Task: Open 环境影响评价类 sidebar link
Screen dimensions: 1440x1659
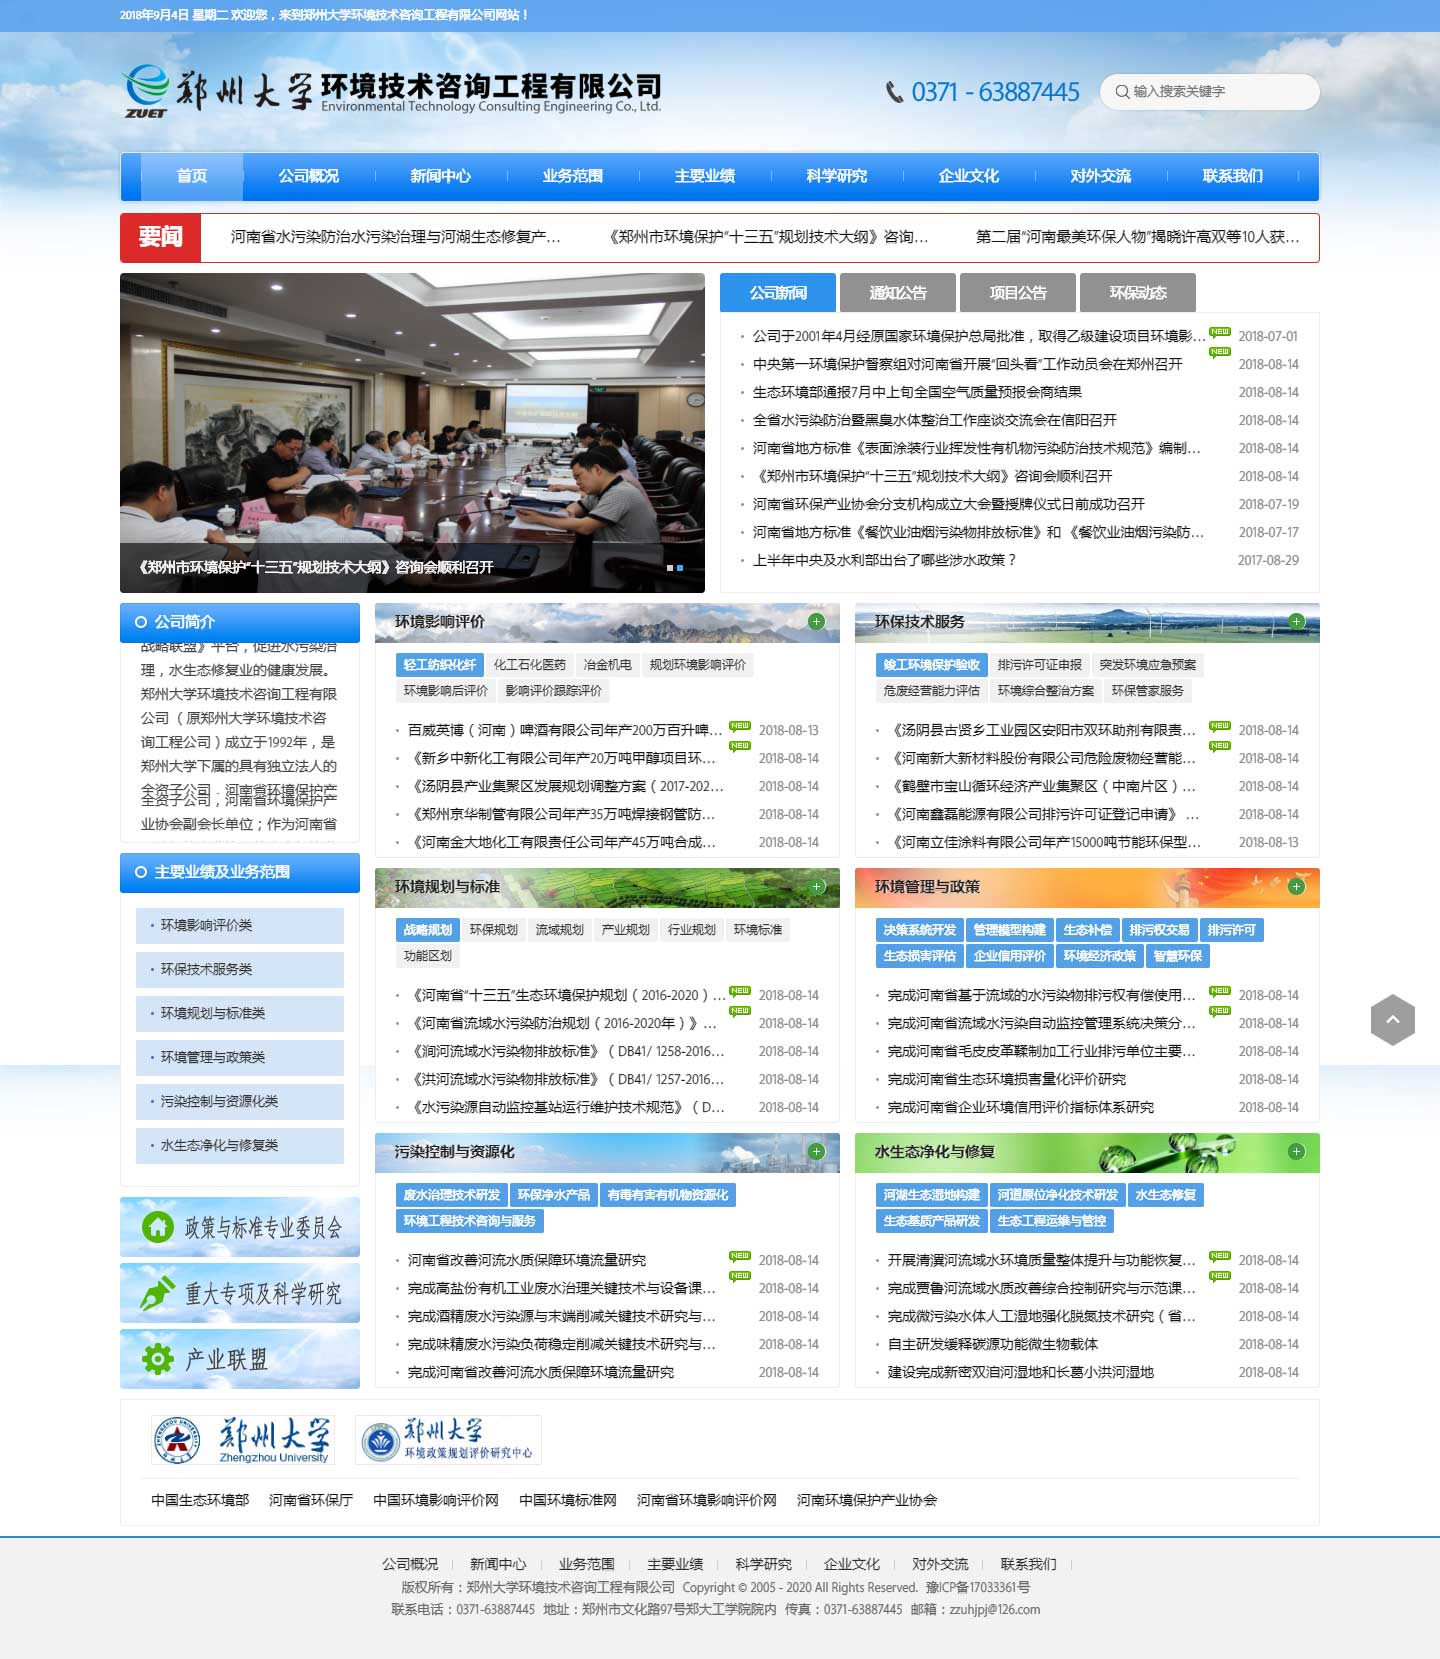Action: (240, 926)
